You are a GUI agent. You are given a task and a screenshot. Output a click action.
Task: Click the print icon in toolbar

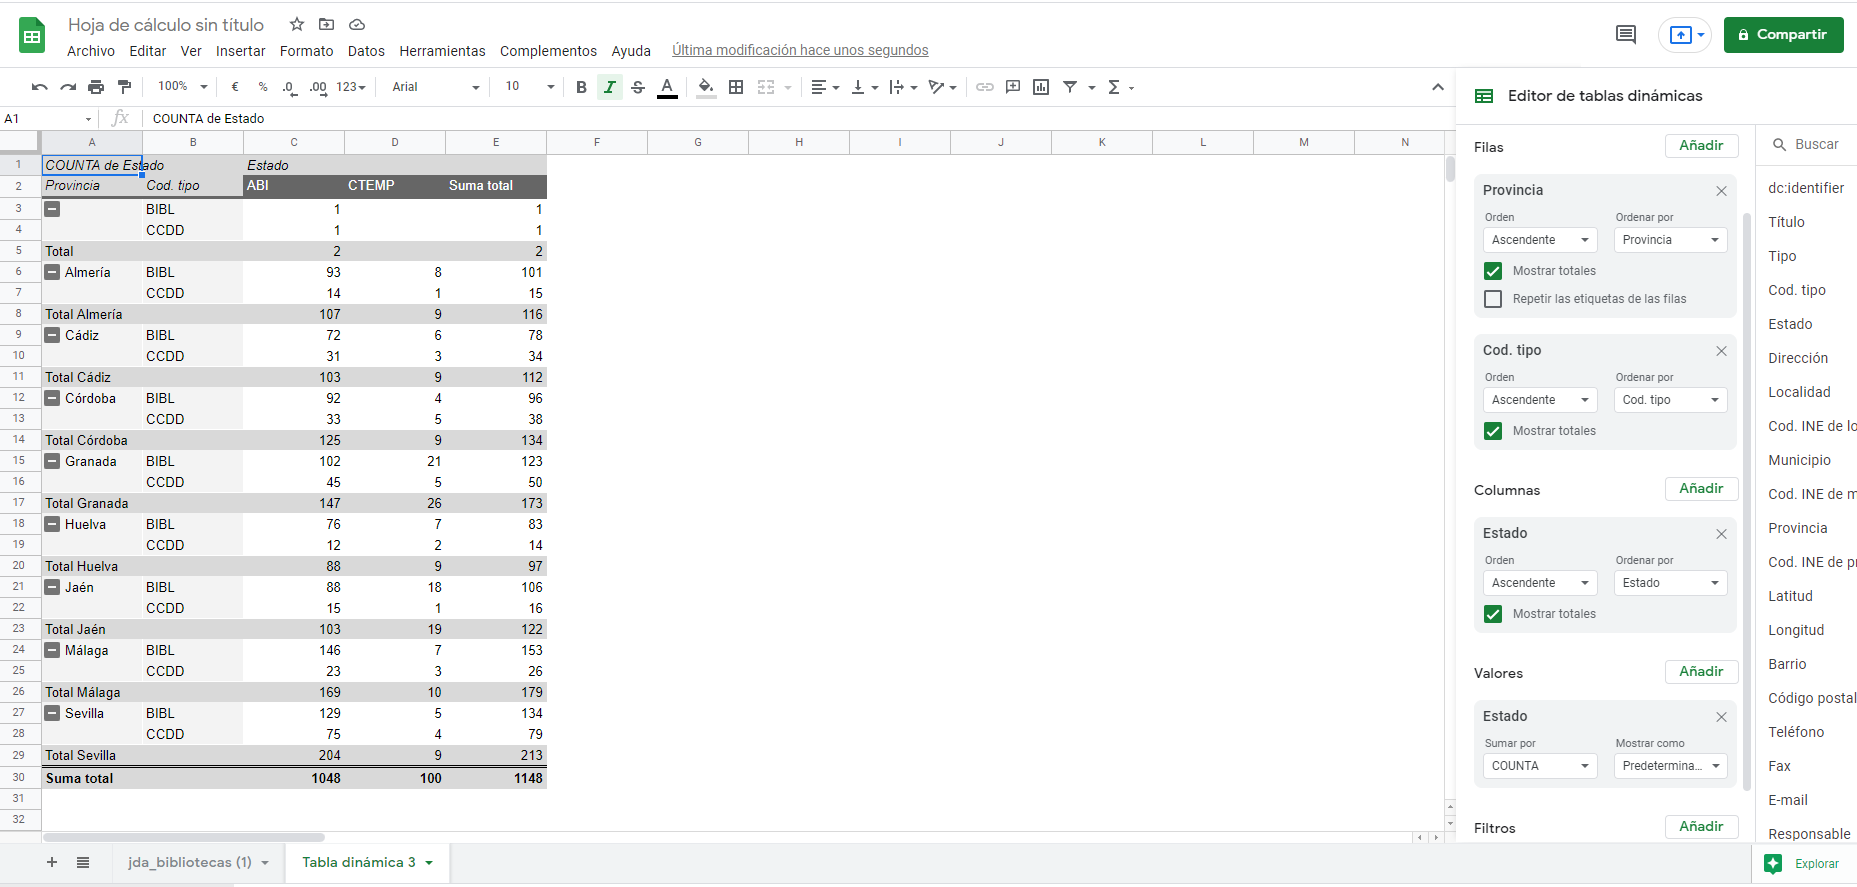coord(96,87)
